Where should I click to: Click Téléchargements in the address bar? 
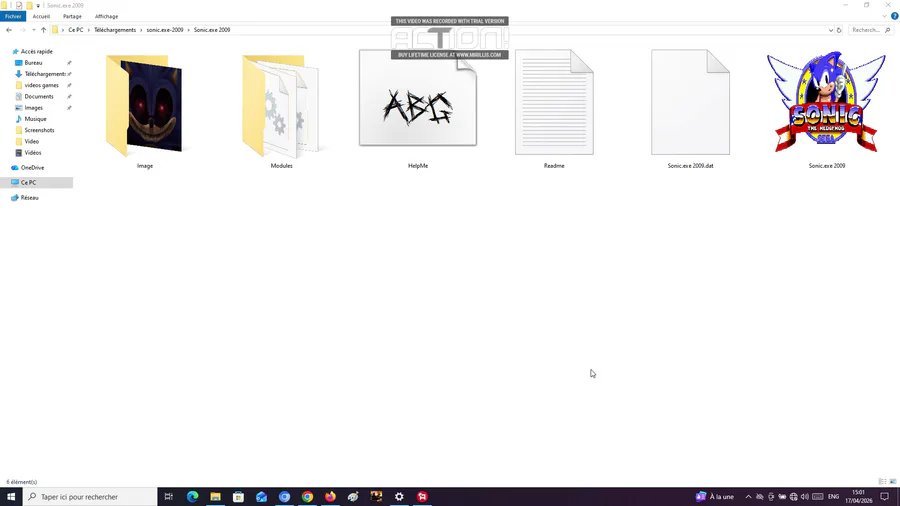115,30
